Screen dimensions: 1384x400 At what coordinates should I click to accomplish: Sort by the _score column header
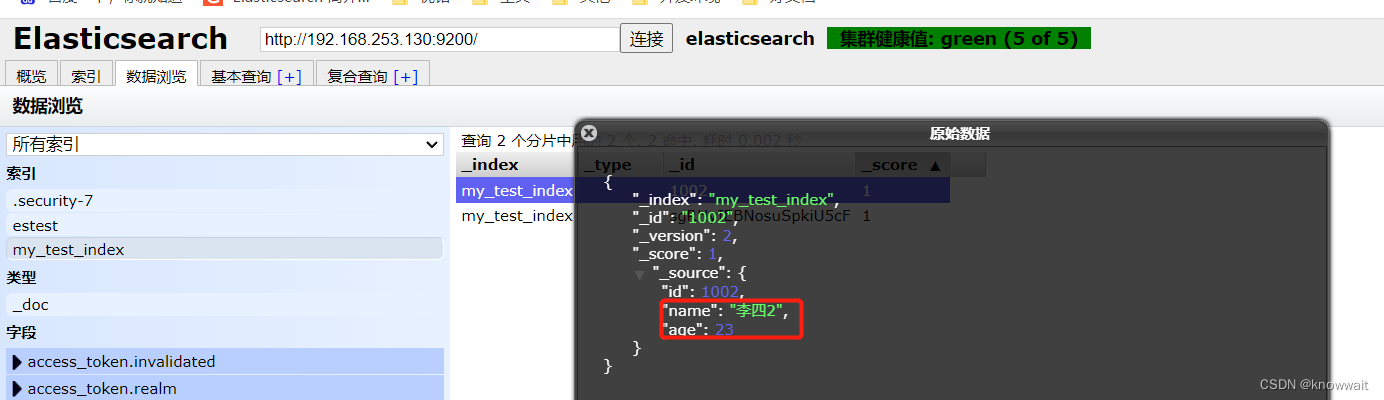coord(902,165)
